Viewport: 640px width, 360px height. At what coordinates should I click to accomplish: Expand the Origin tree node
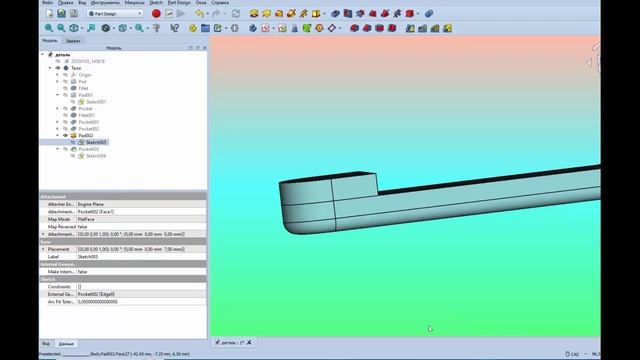[x=57, y=75]
